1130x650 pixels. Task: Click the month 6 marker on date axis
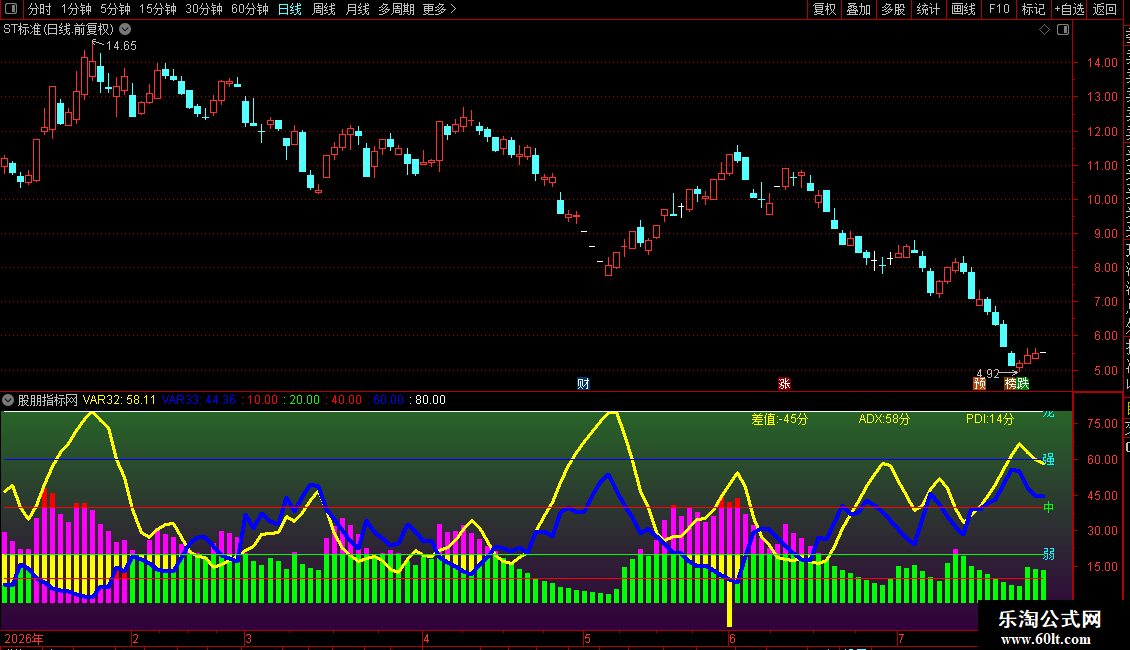[732, 638]
